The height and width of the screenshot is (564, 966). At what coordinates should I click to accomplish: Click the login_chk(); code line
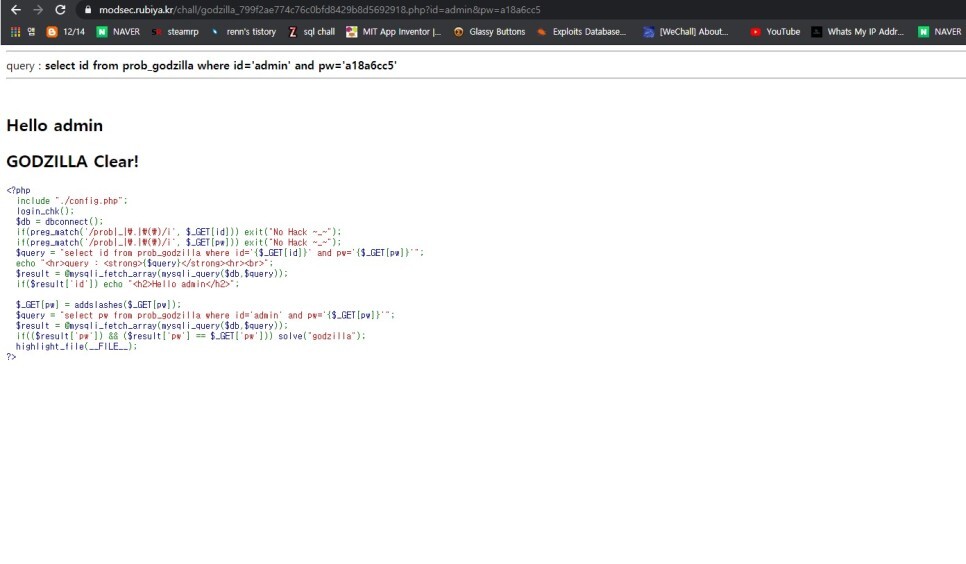[x=45, y=211]
